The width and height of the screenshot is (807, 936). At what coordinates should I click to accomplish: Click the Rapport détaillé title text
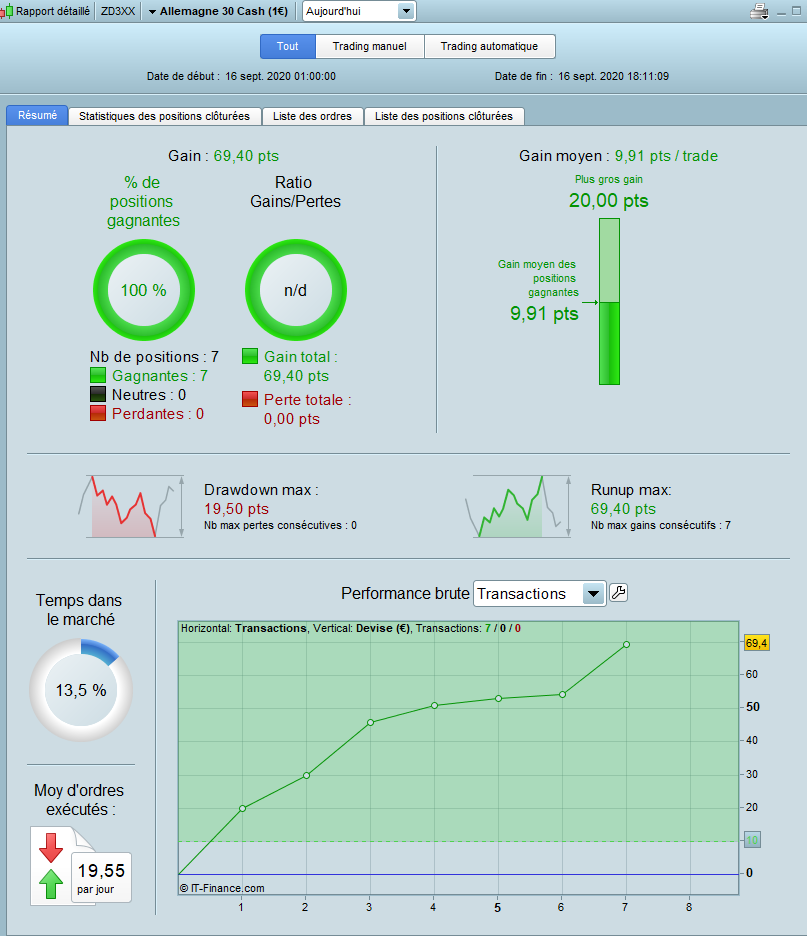pyautogui.click(x=53, y=11)
